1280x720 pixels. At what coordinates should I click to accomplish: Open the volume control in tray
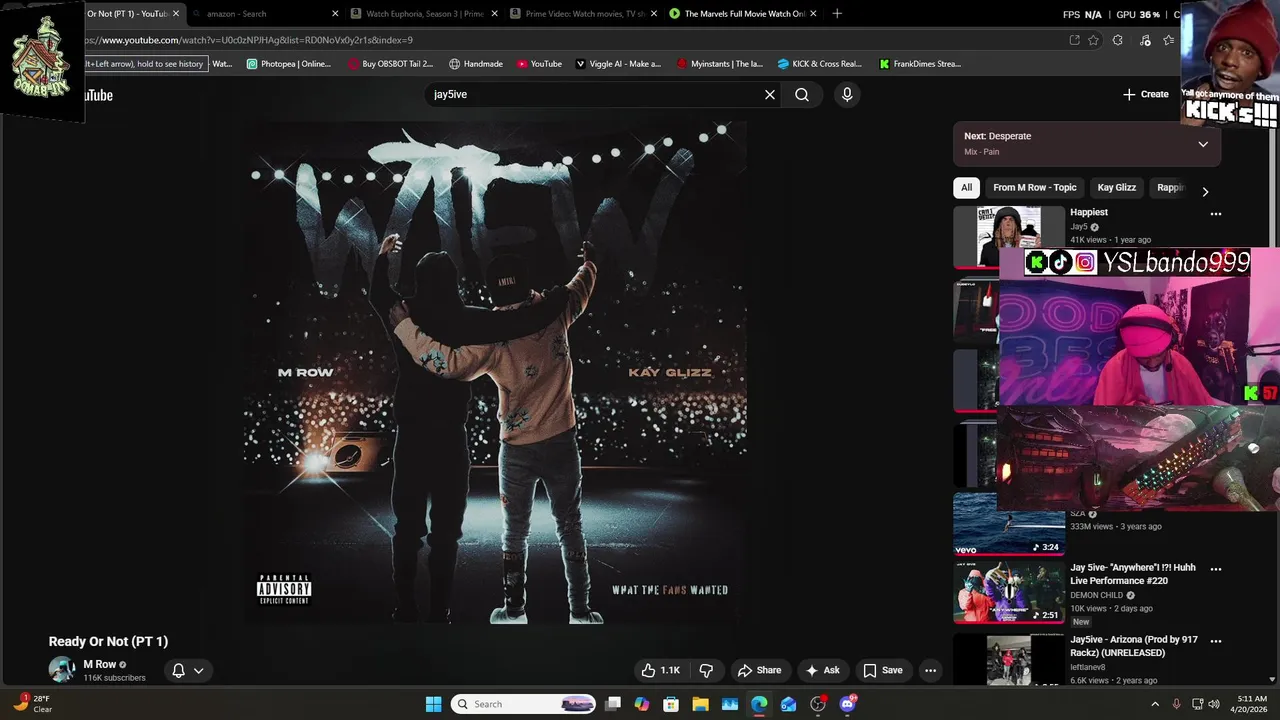[1215, 704]
